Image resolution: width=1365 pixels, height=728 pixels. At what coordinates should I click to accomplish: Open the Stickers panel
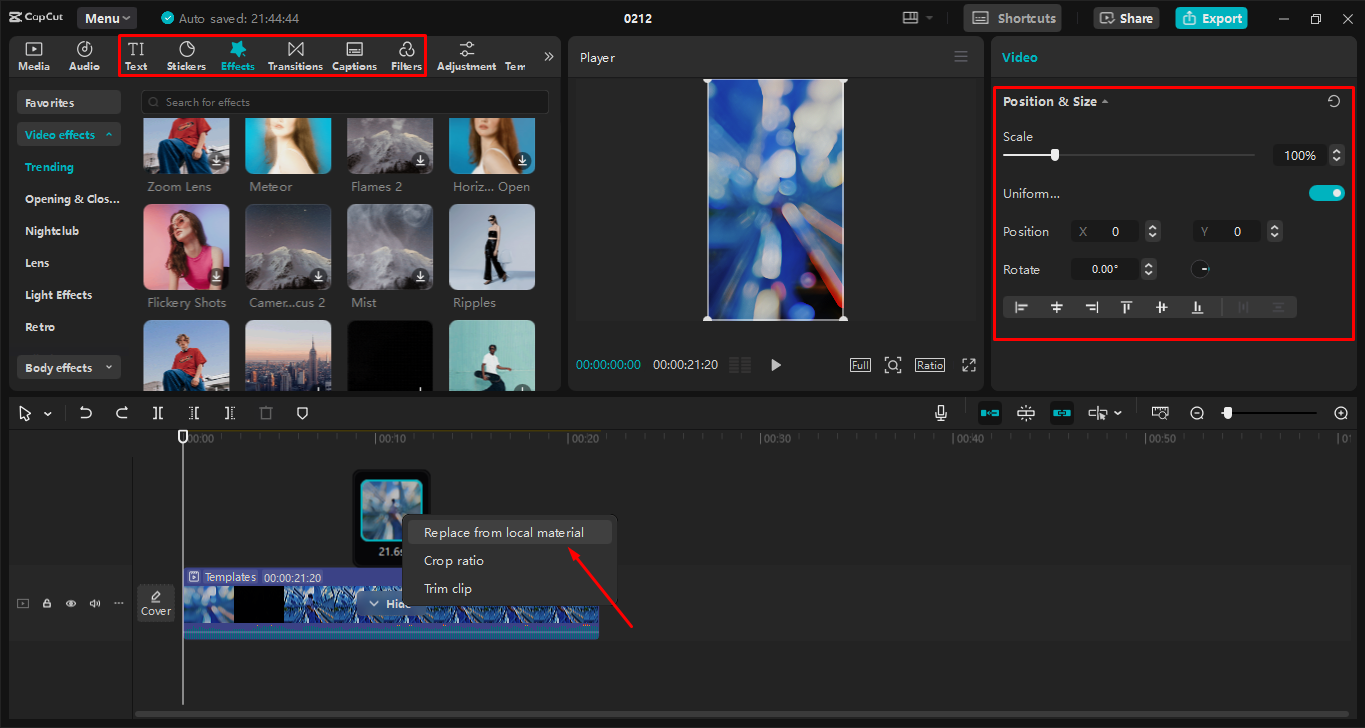tap(186, 55)
